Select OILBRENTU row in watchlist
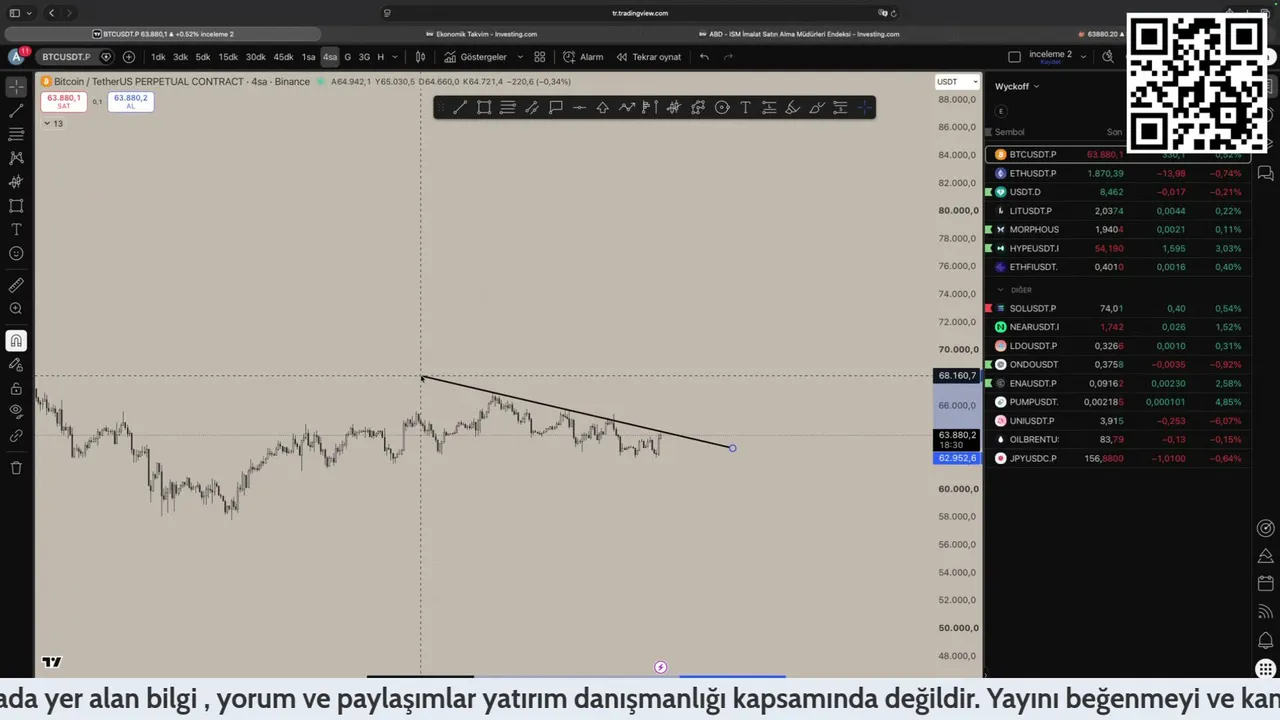The width and height of the screenshot is (1280, 720). click(x=1116, y=439)
